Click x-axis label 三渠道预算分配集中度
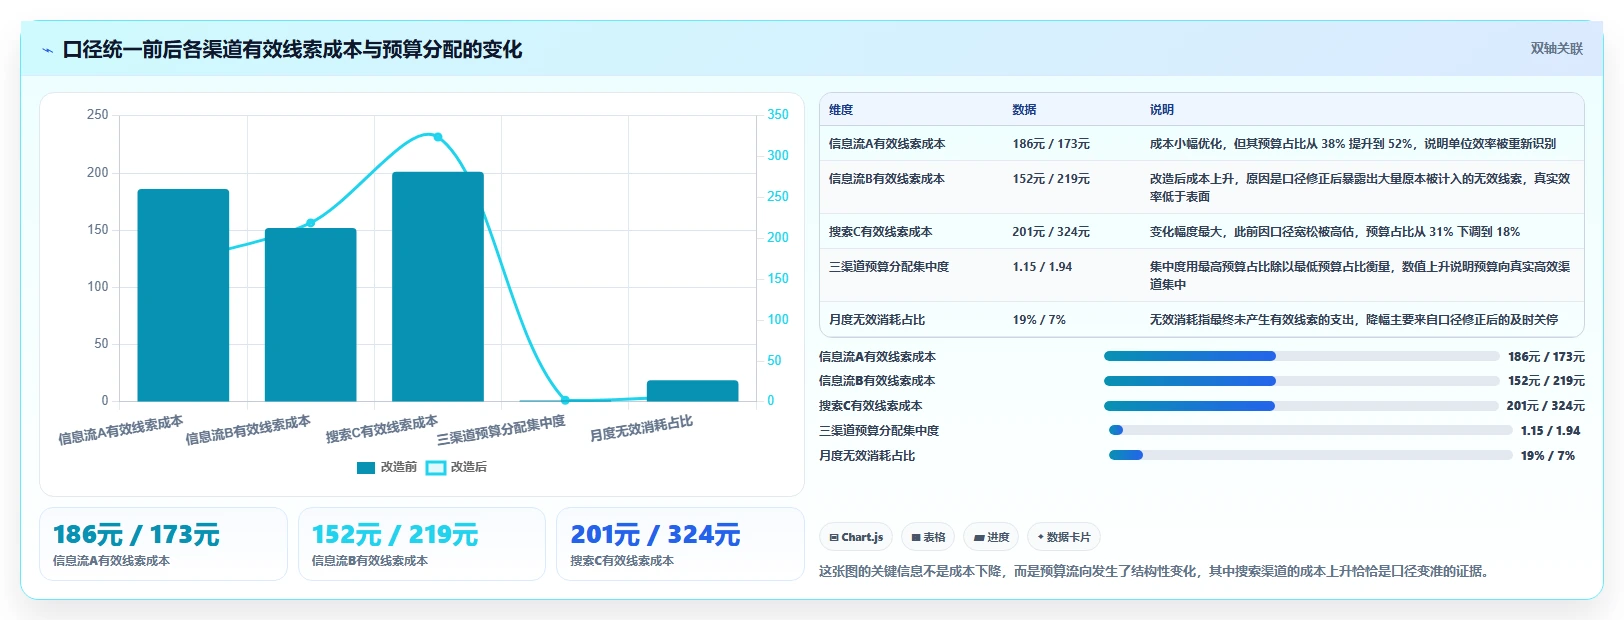 point(501,430)
